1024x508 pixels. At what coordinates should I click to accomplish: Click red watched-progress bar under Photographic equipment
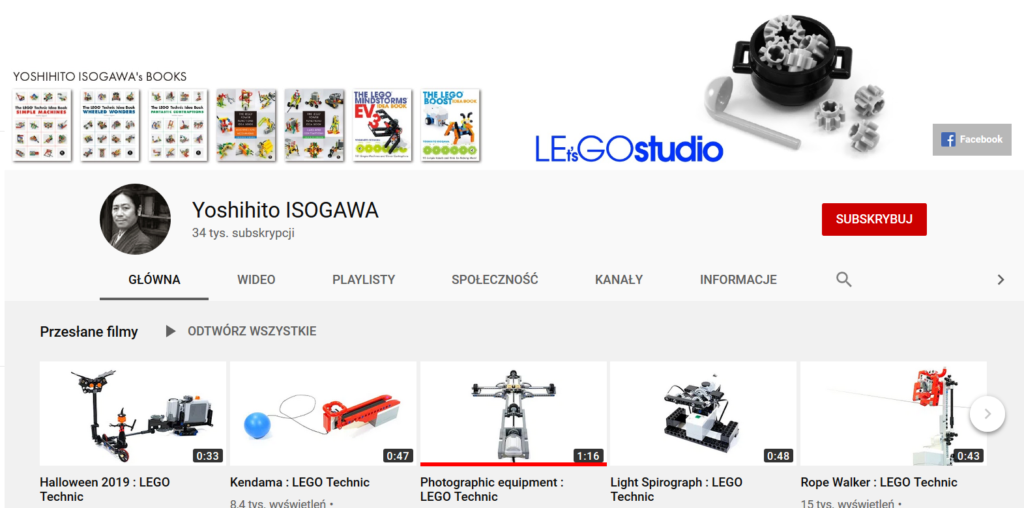point(513,464)
